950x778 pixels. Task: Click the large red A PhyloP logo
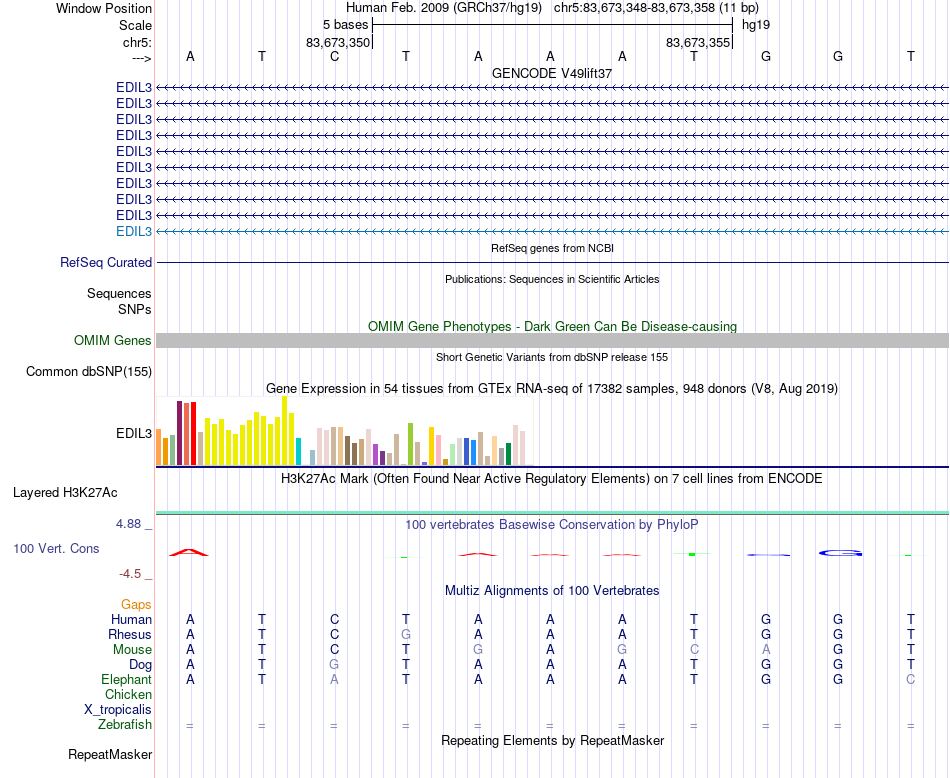click(189, 552)
